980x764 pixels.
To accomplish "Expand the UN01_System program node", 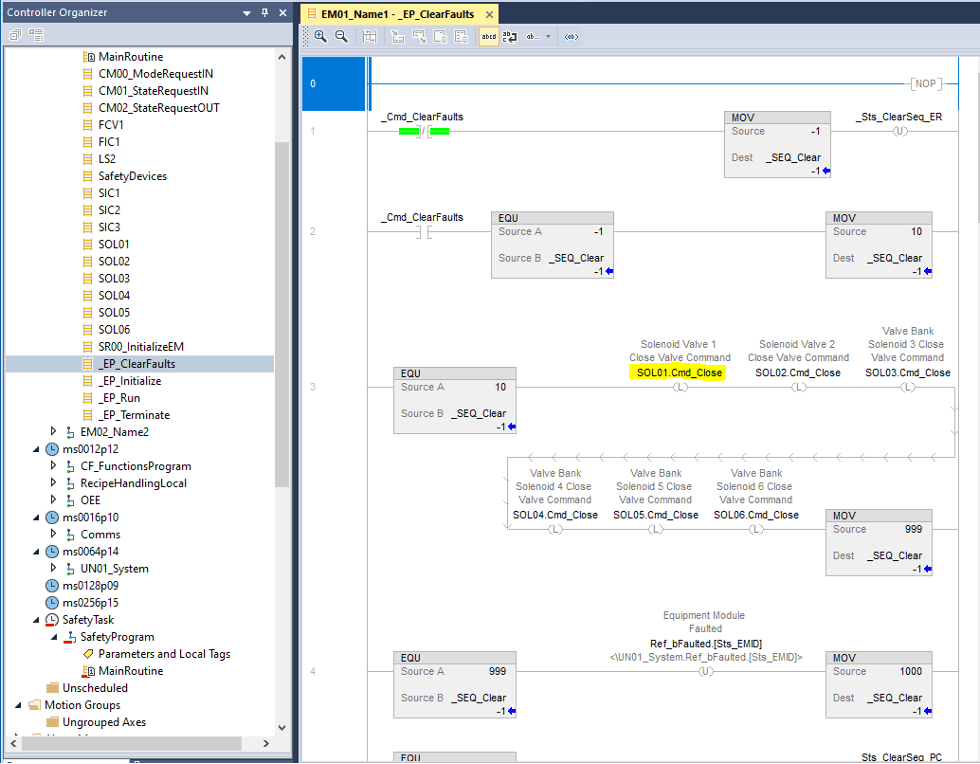I will [x=53, y=568].
